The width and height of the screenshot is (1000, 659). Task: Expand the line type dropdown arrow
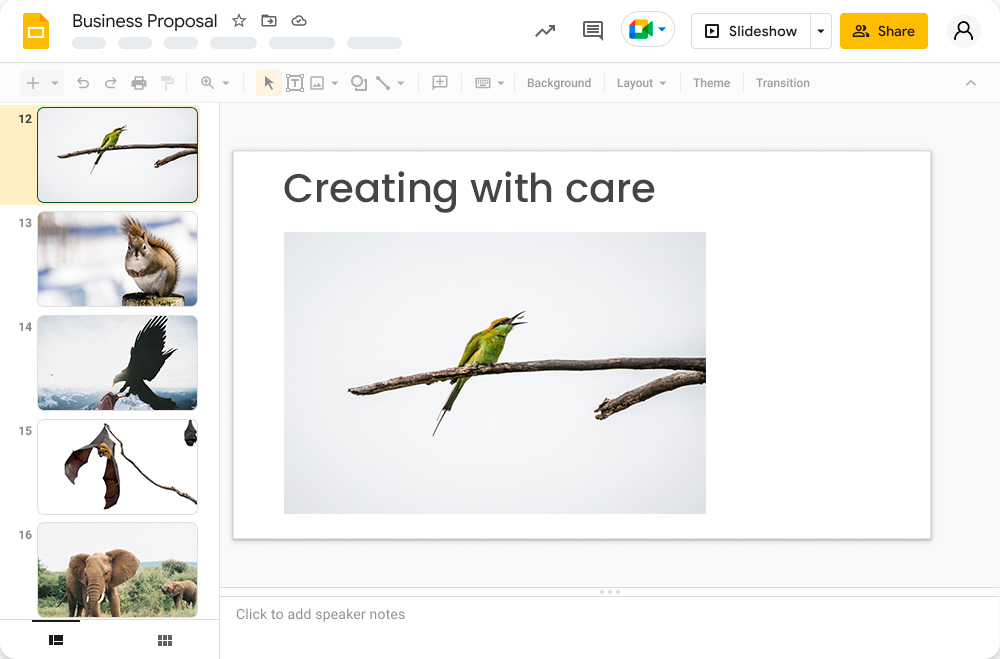click(x=401, y=83)
